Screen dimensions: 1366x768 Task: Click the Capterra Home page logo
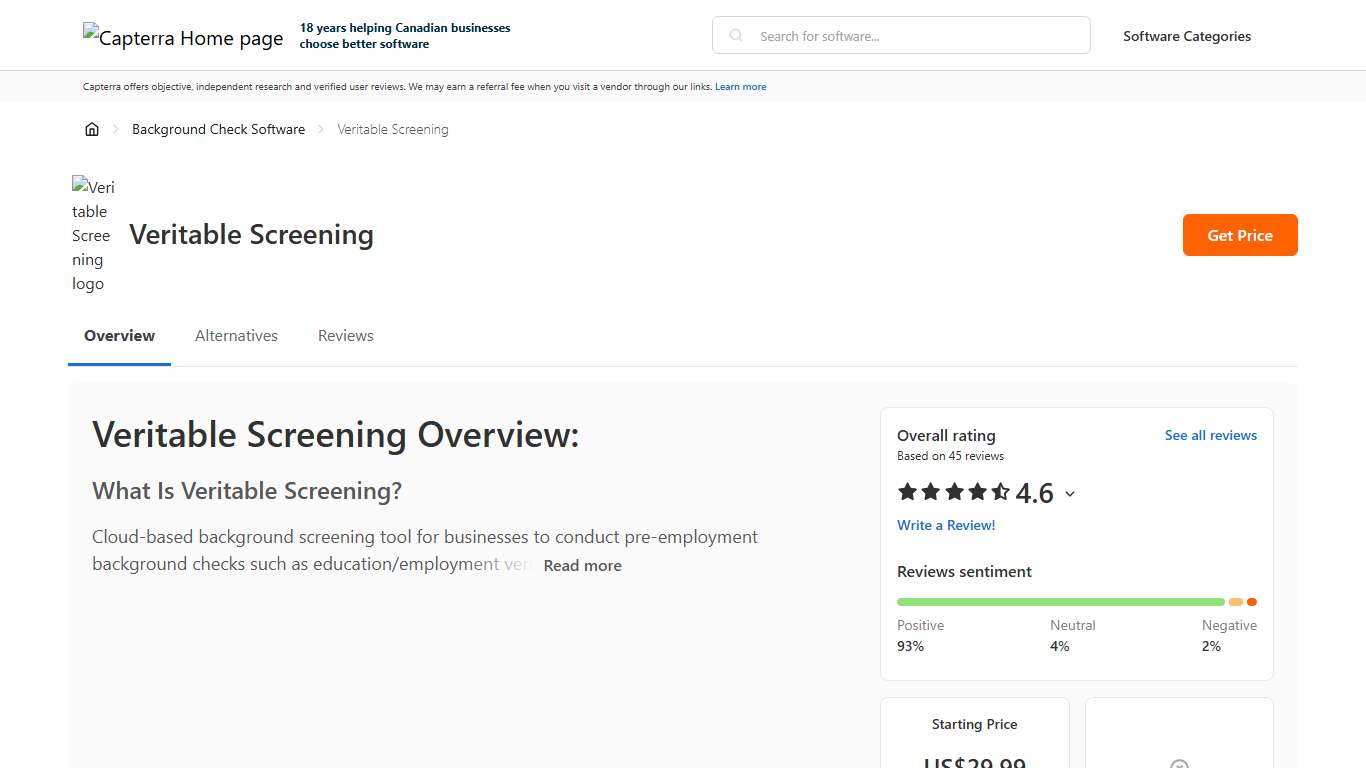click(183, 37)
